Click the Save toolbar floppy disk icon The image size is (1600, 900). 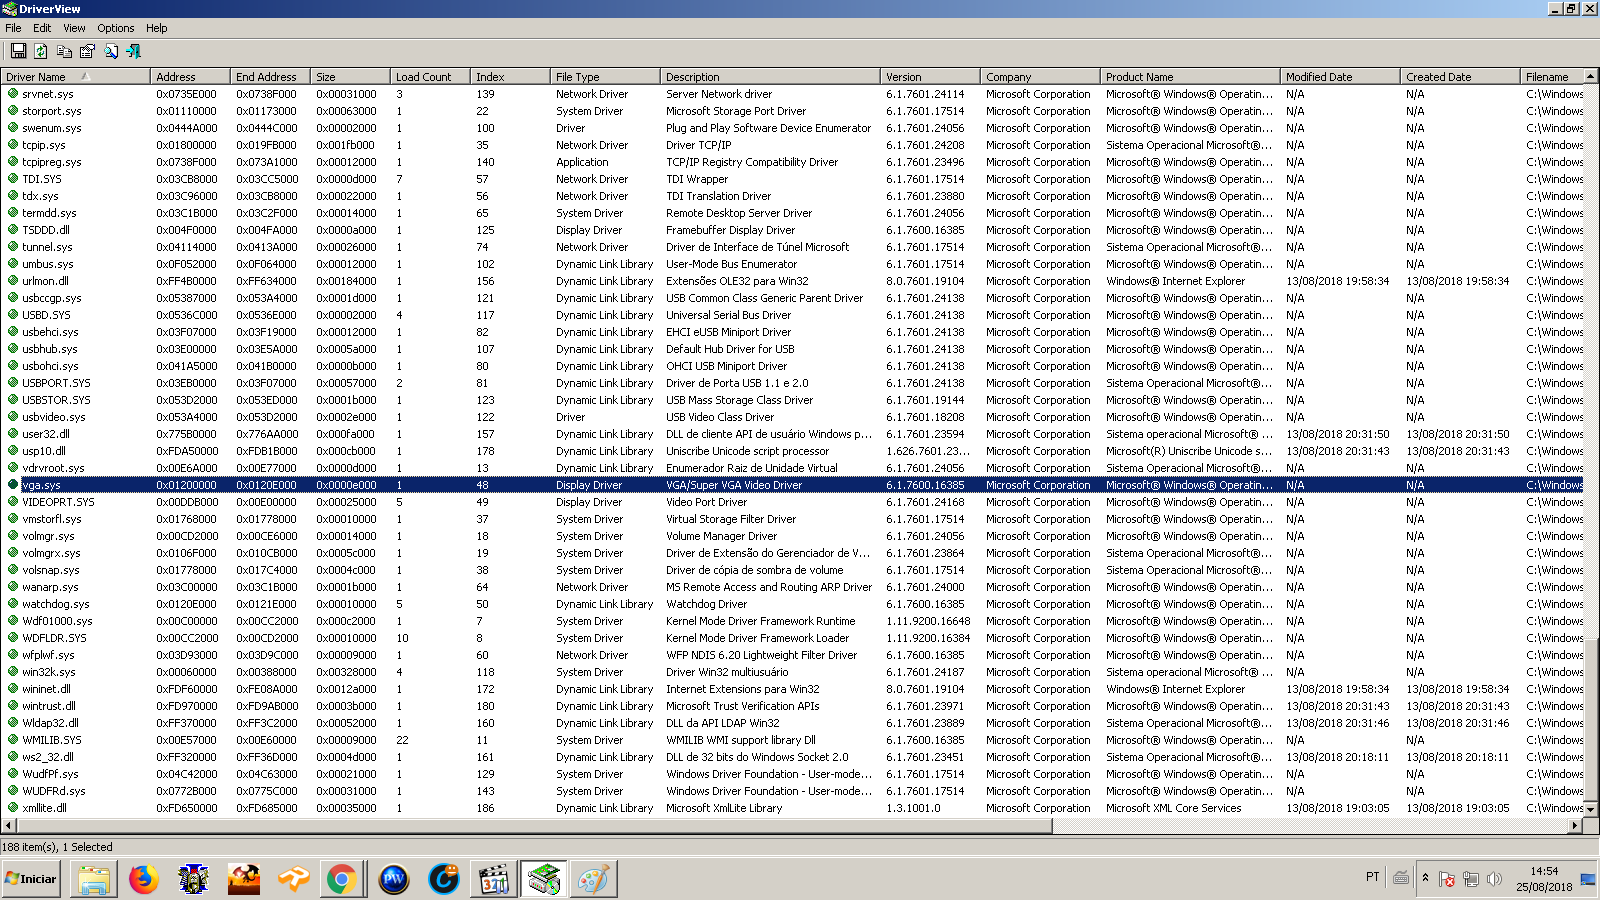click(18, 51)
